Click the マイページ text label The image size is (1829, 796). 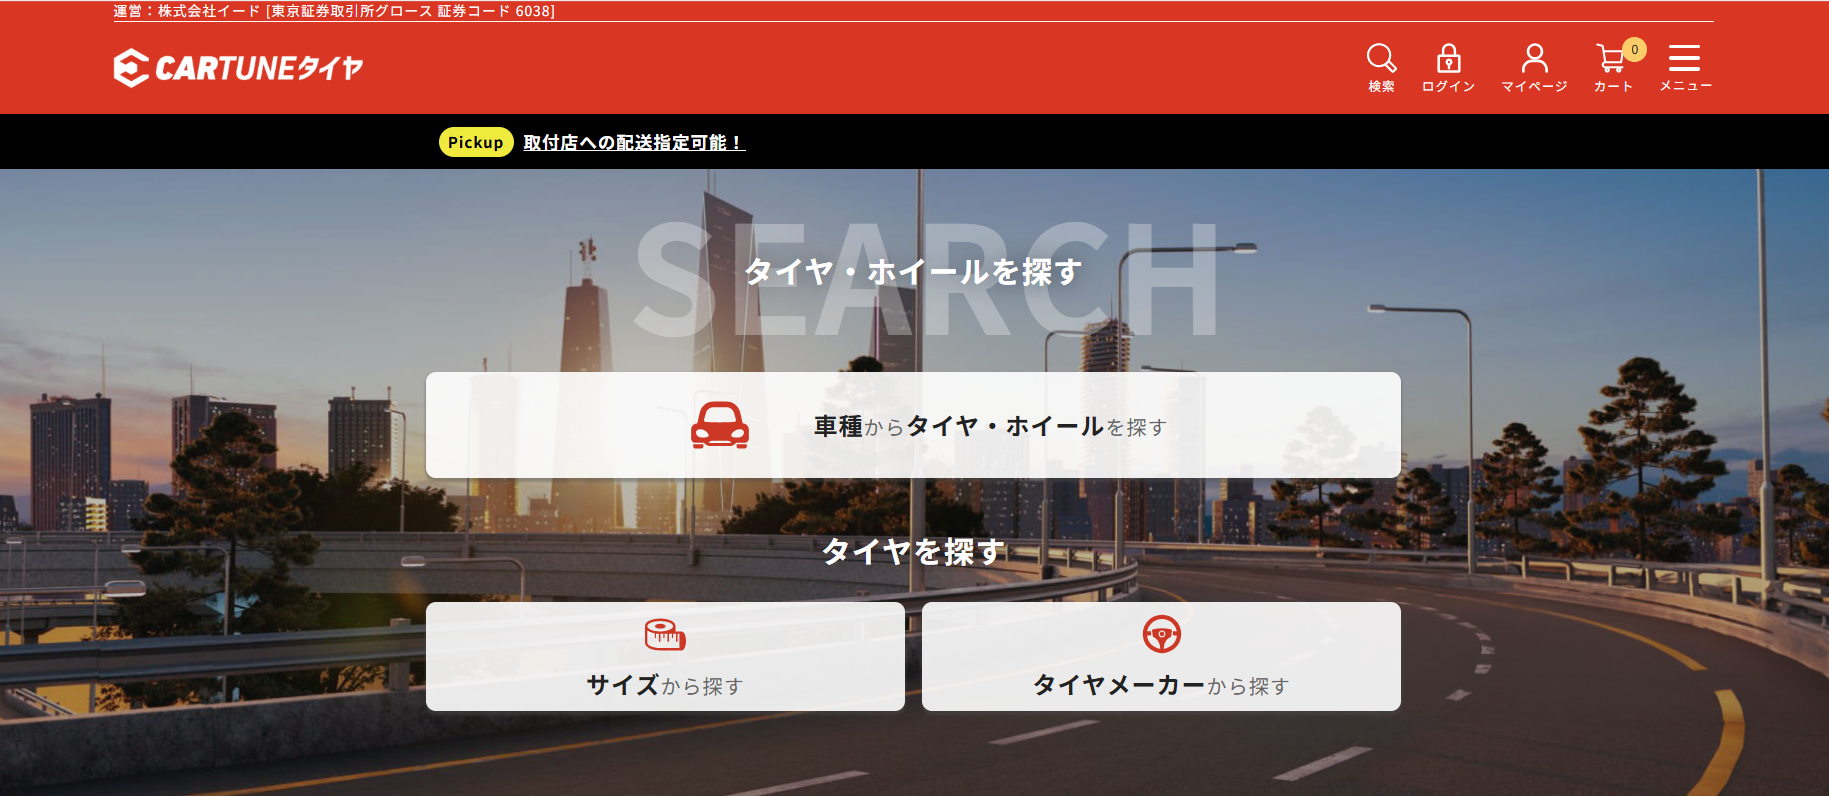coord(1534,87)
